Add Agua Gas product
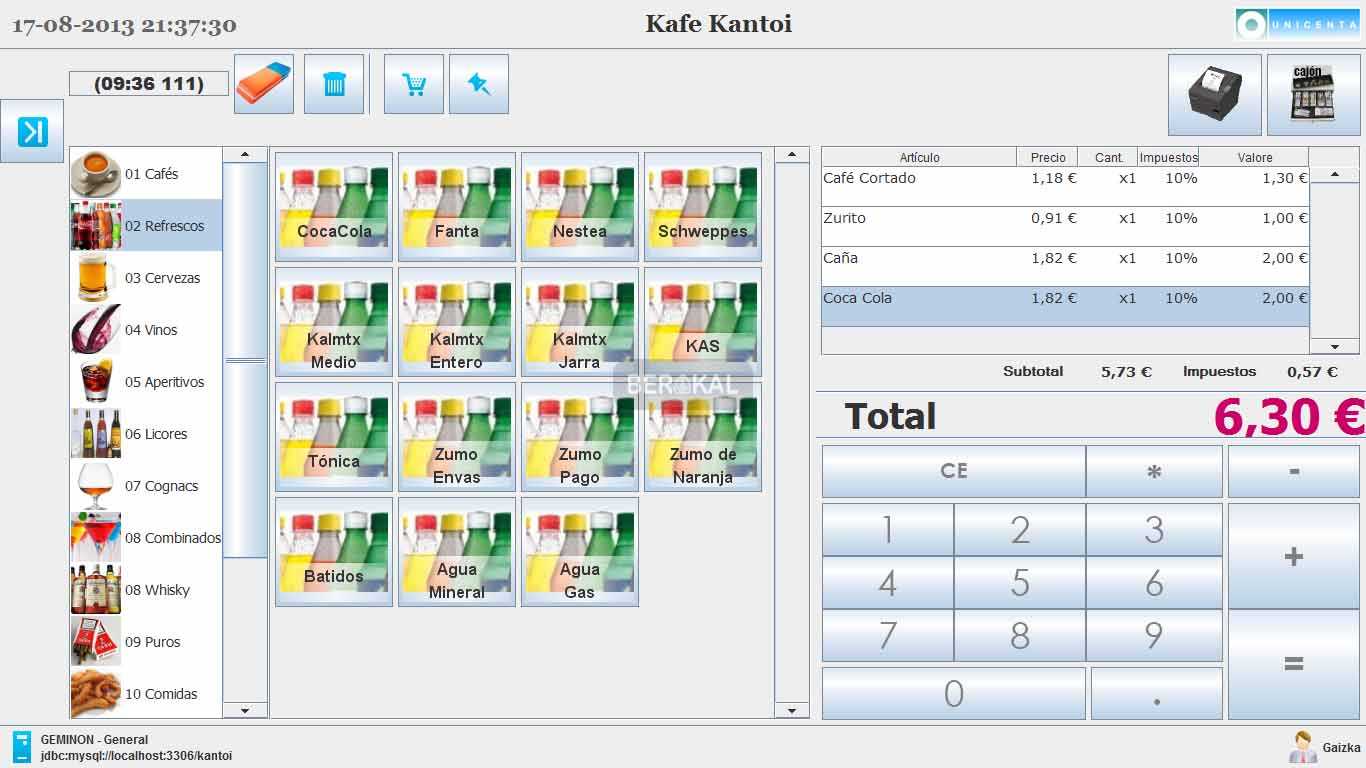Image resolution: width=1366 pixels, height=768 pixels. point(580,552)
